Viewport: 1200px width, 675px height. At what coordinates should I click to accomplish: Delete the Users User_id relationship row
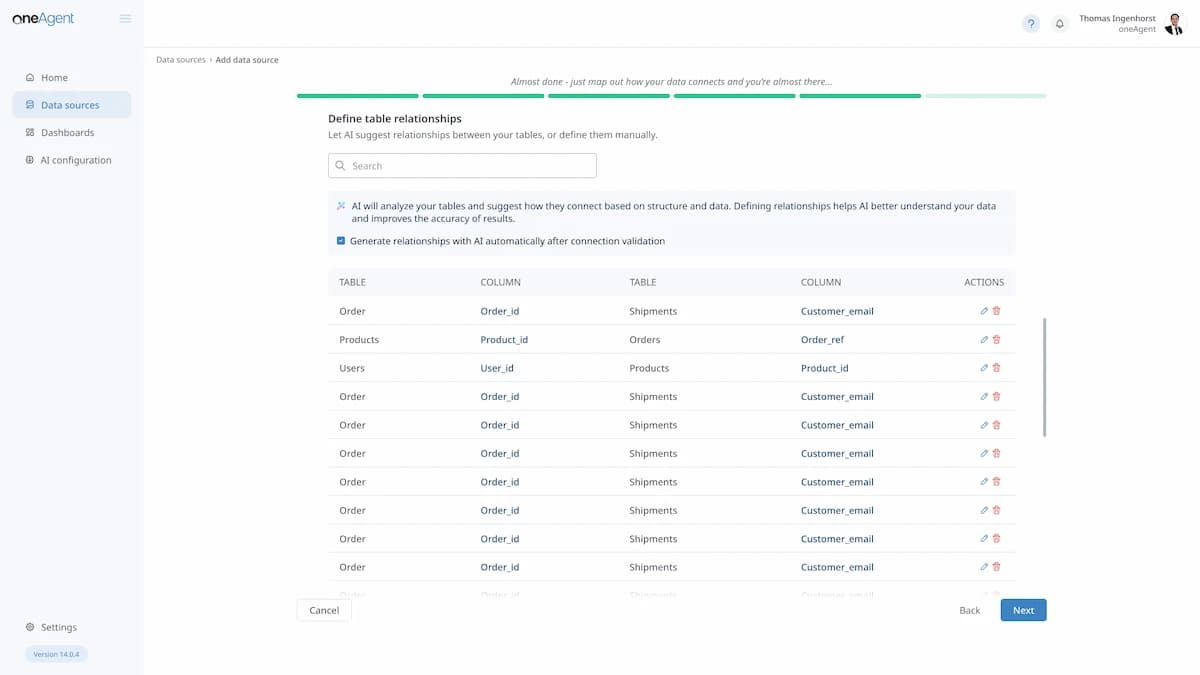[x=996, y=368]
